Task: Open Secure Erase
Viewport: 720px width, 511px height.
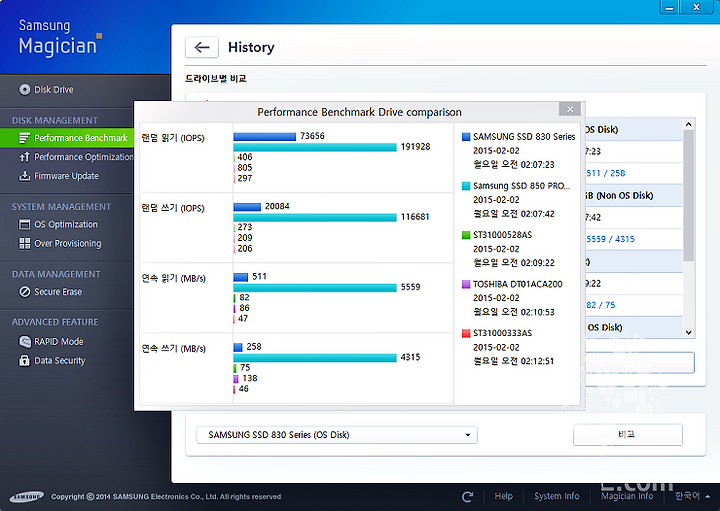Action: [x=58, y=292]
